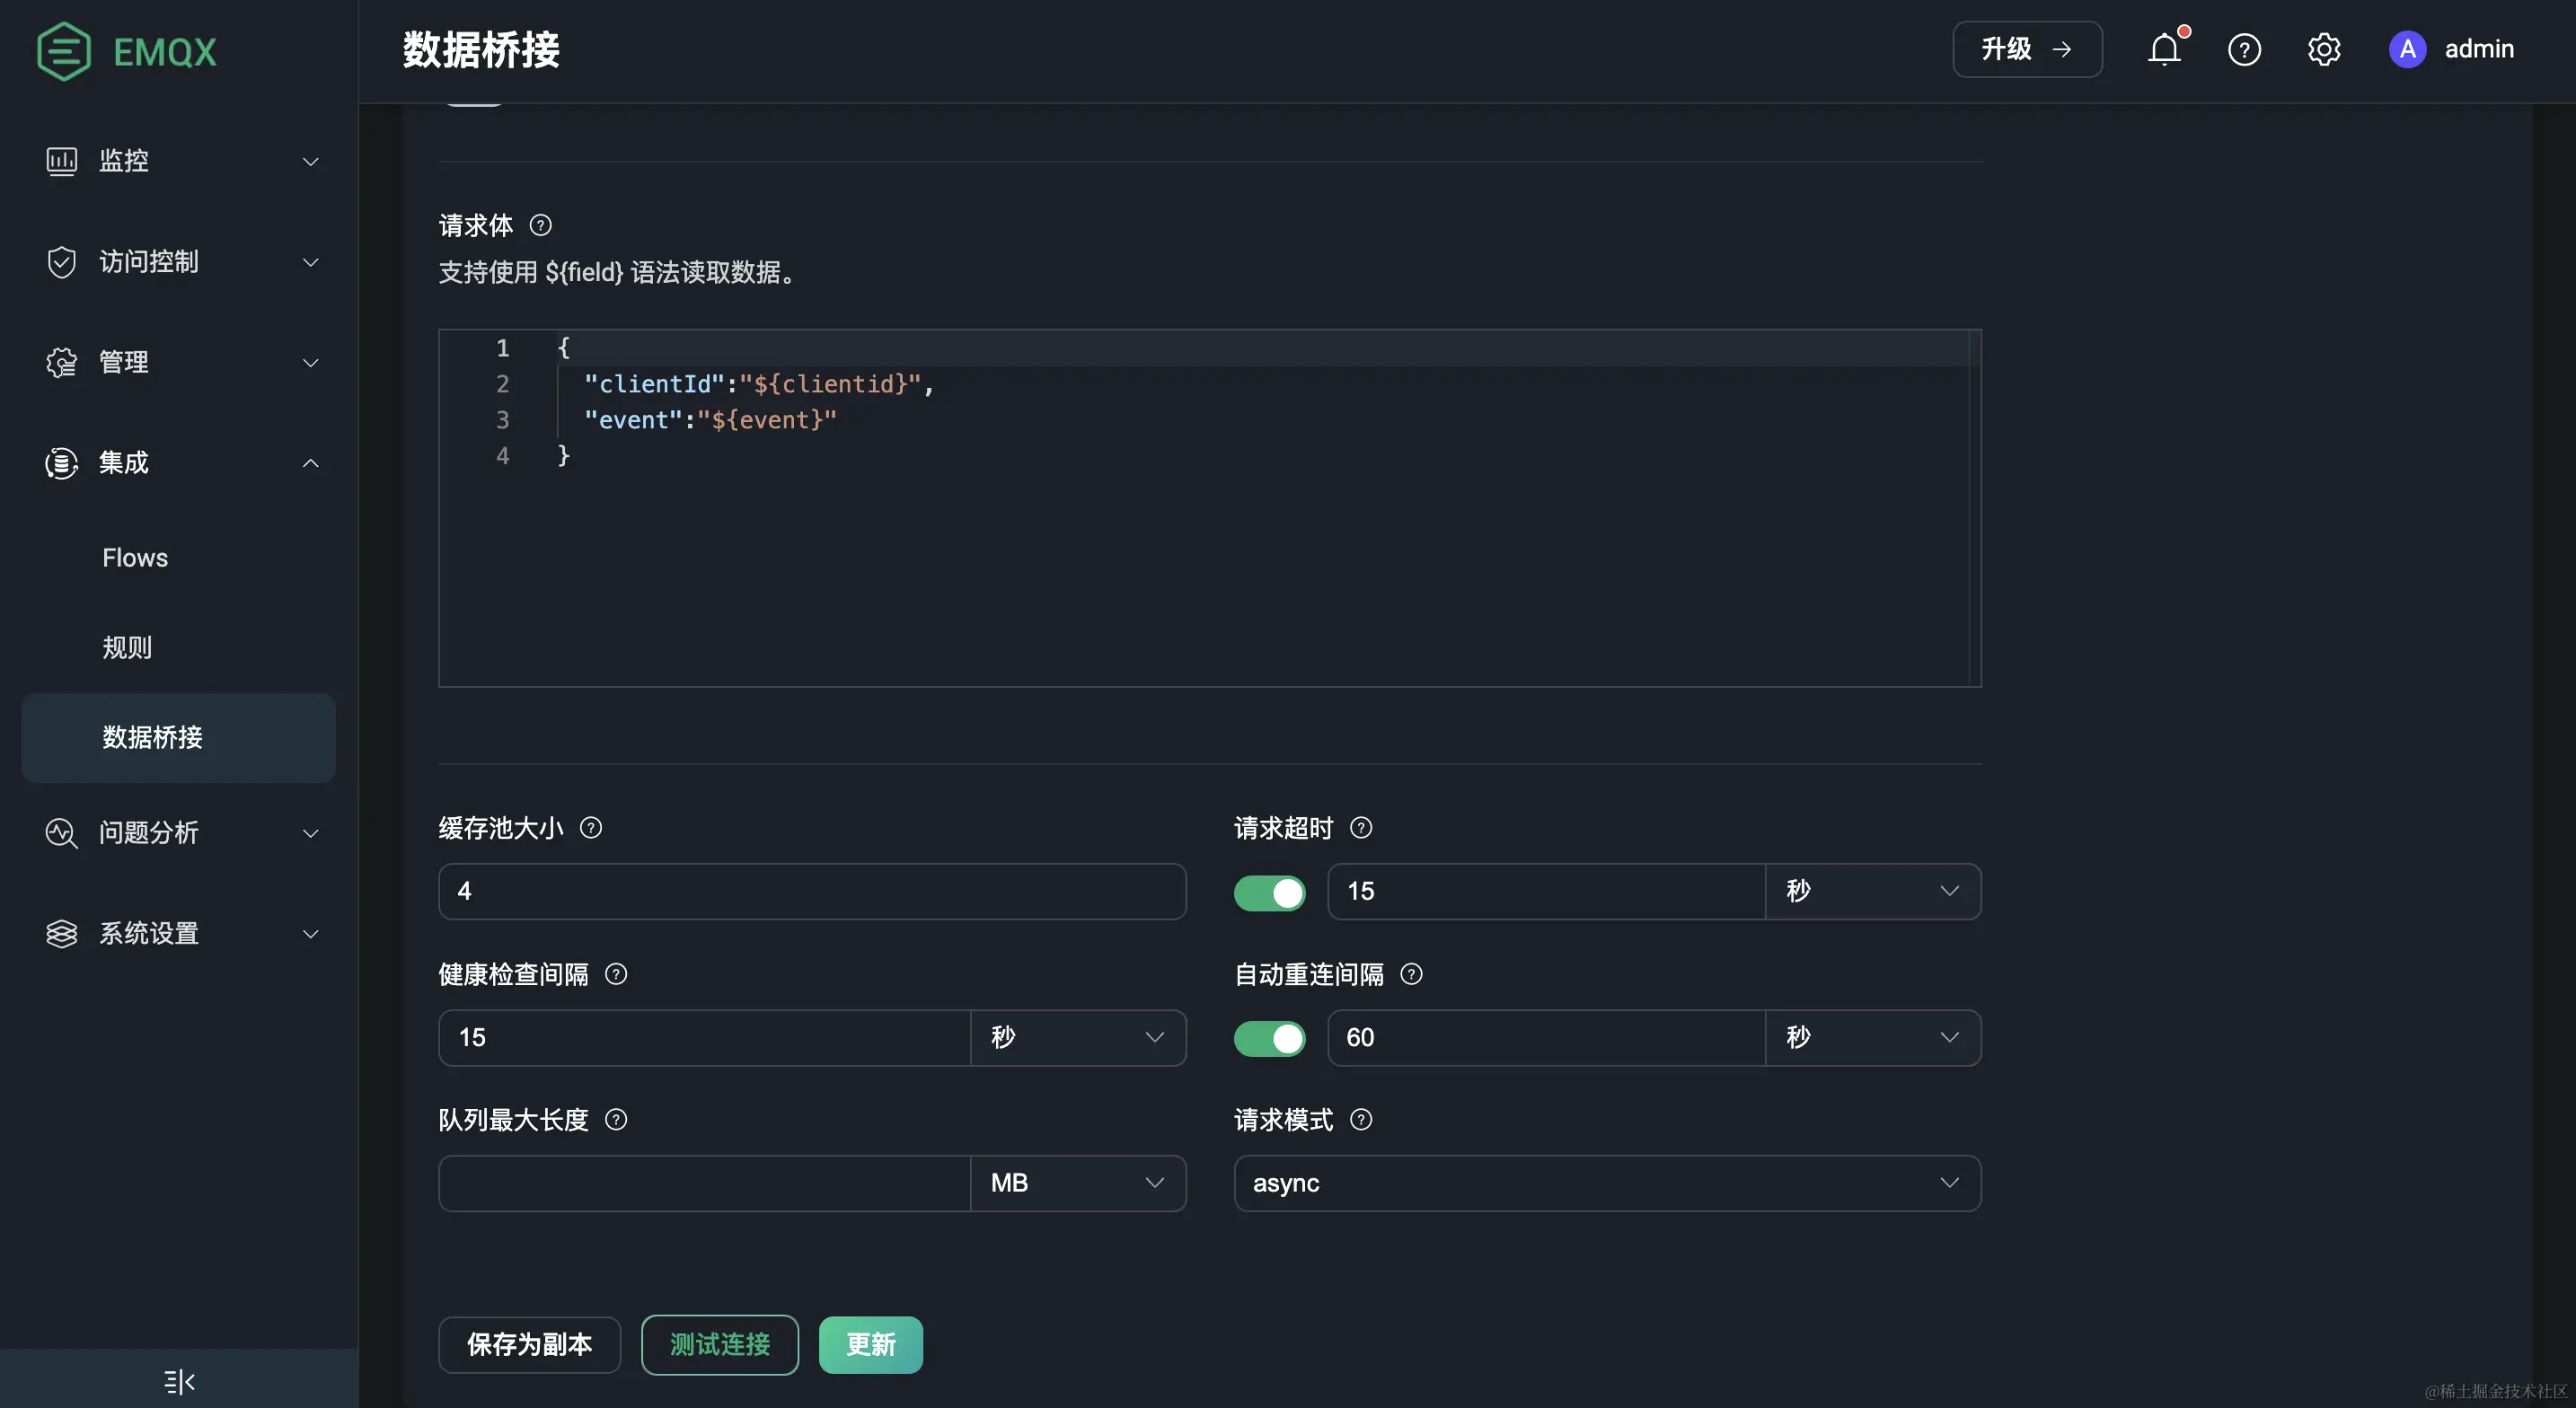Click the admin avatar icon
Image resolution: width=2576 pixels, height=1408 pixels.
2407,49
